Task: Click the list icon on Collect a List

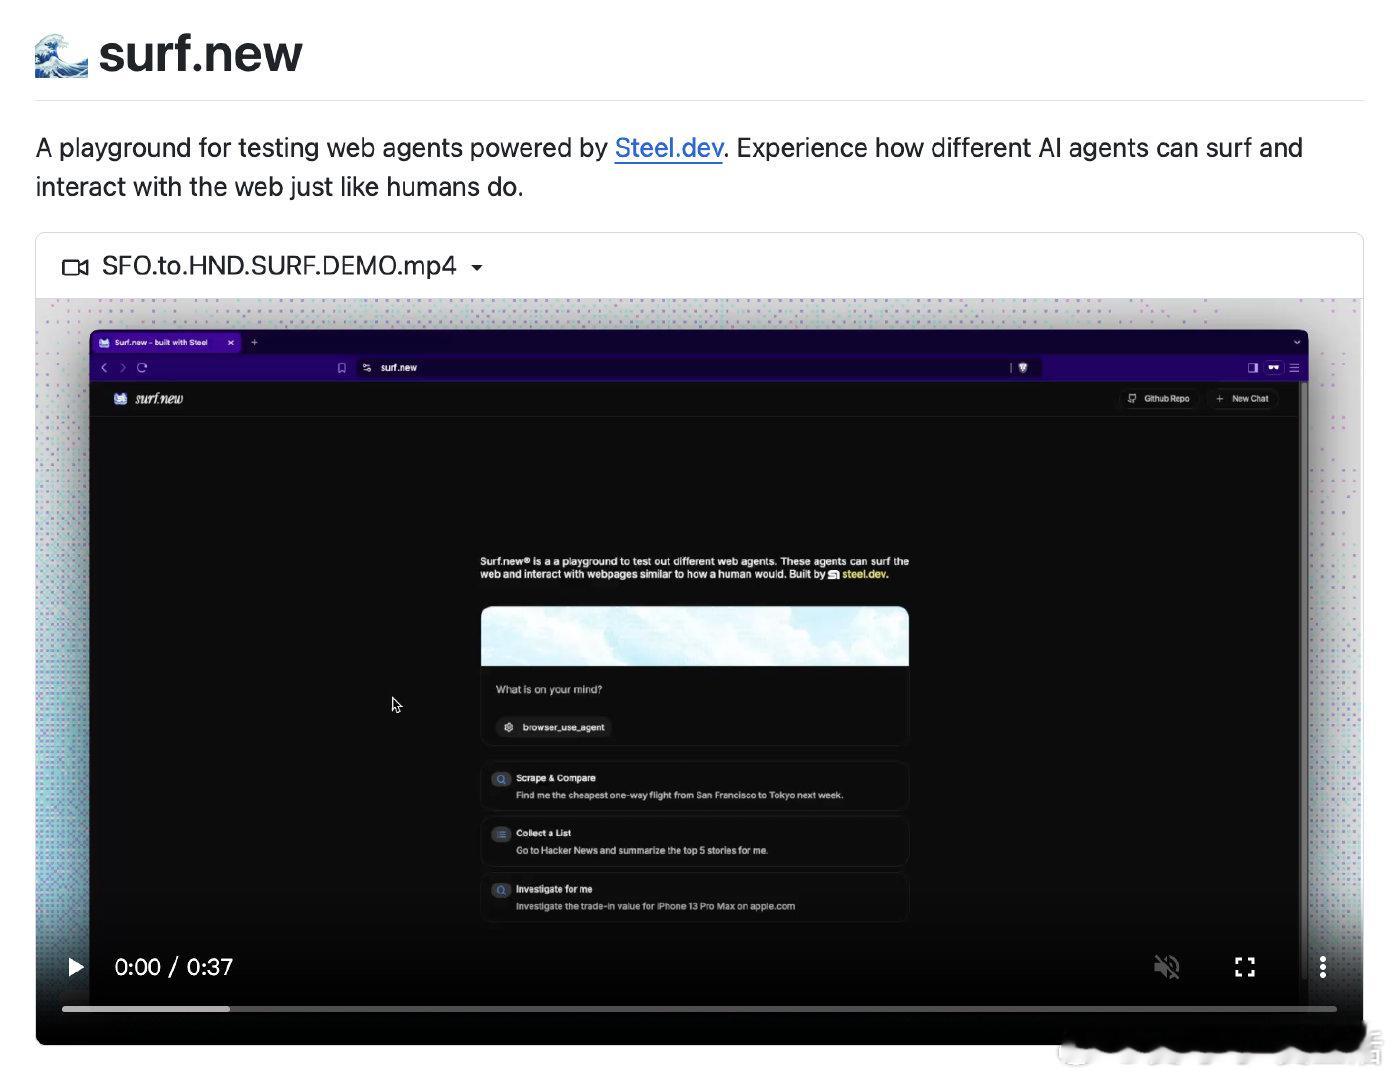Action: [501, 833]
